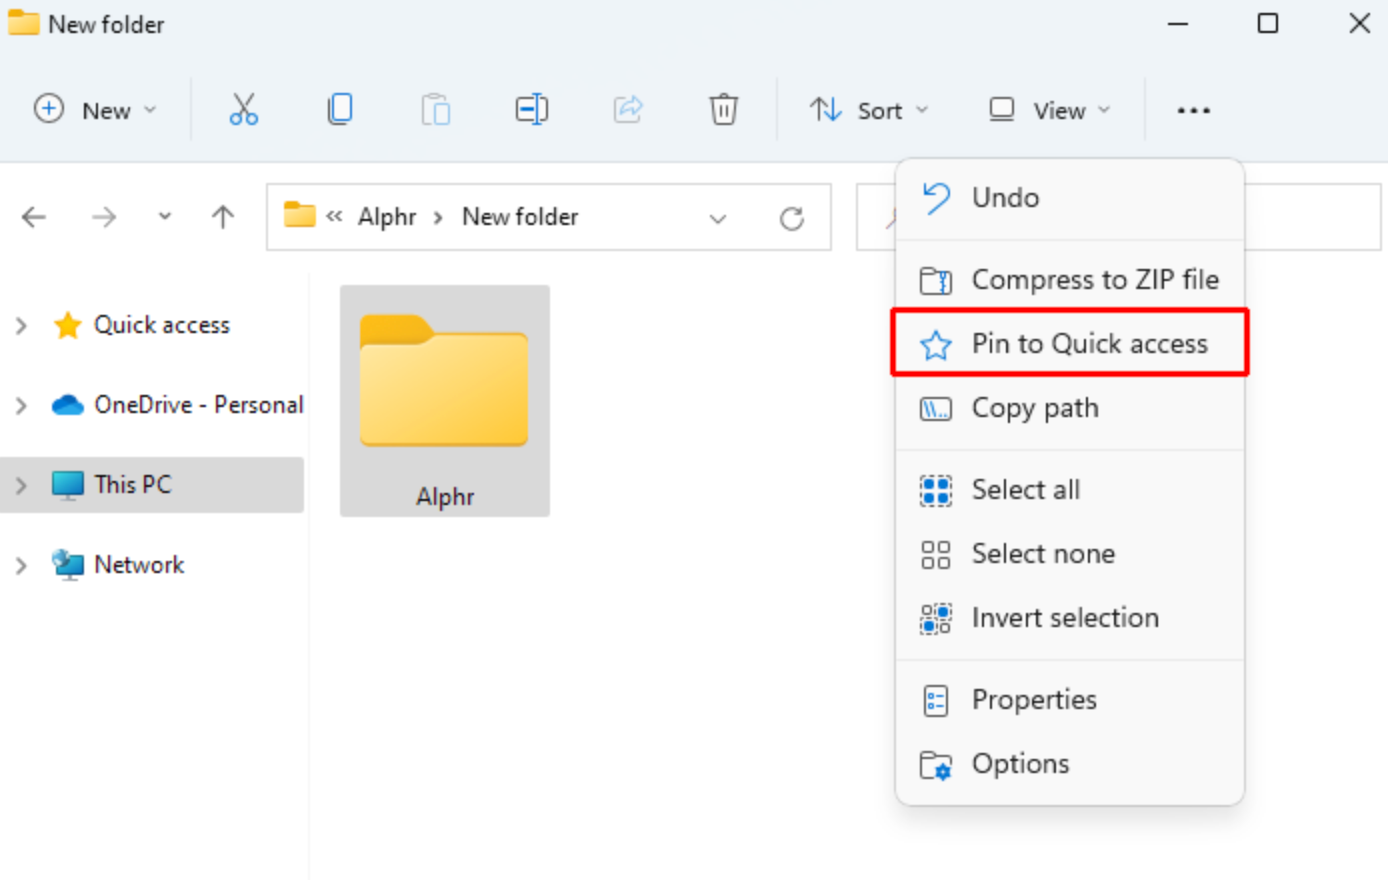Select OneDrive - Personal in sidebar

[198, 405]
